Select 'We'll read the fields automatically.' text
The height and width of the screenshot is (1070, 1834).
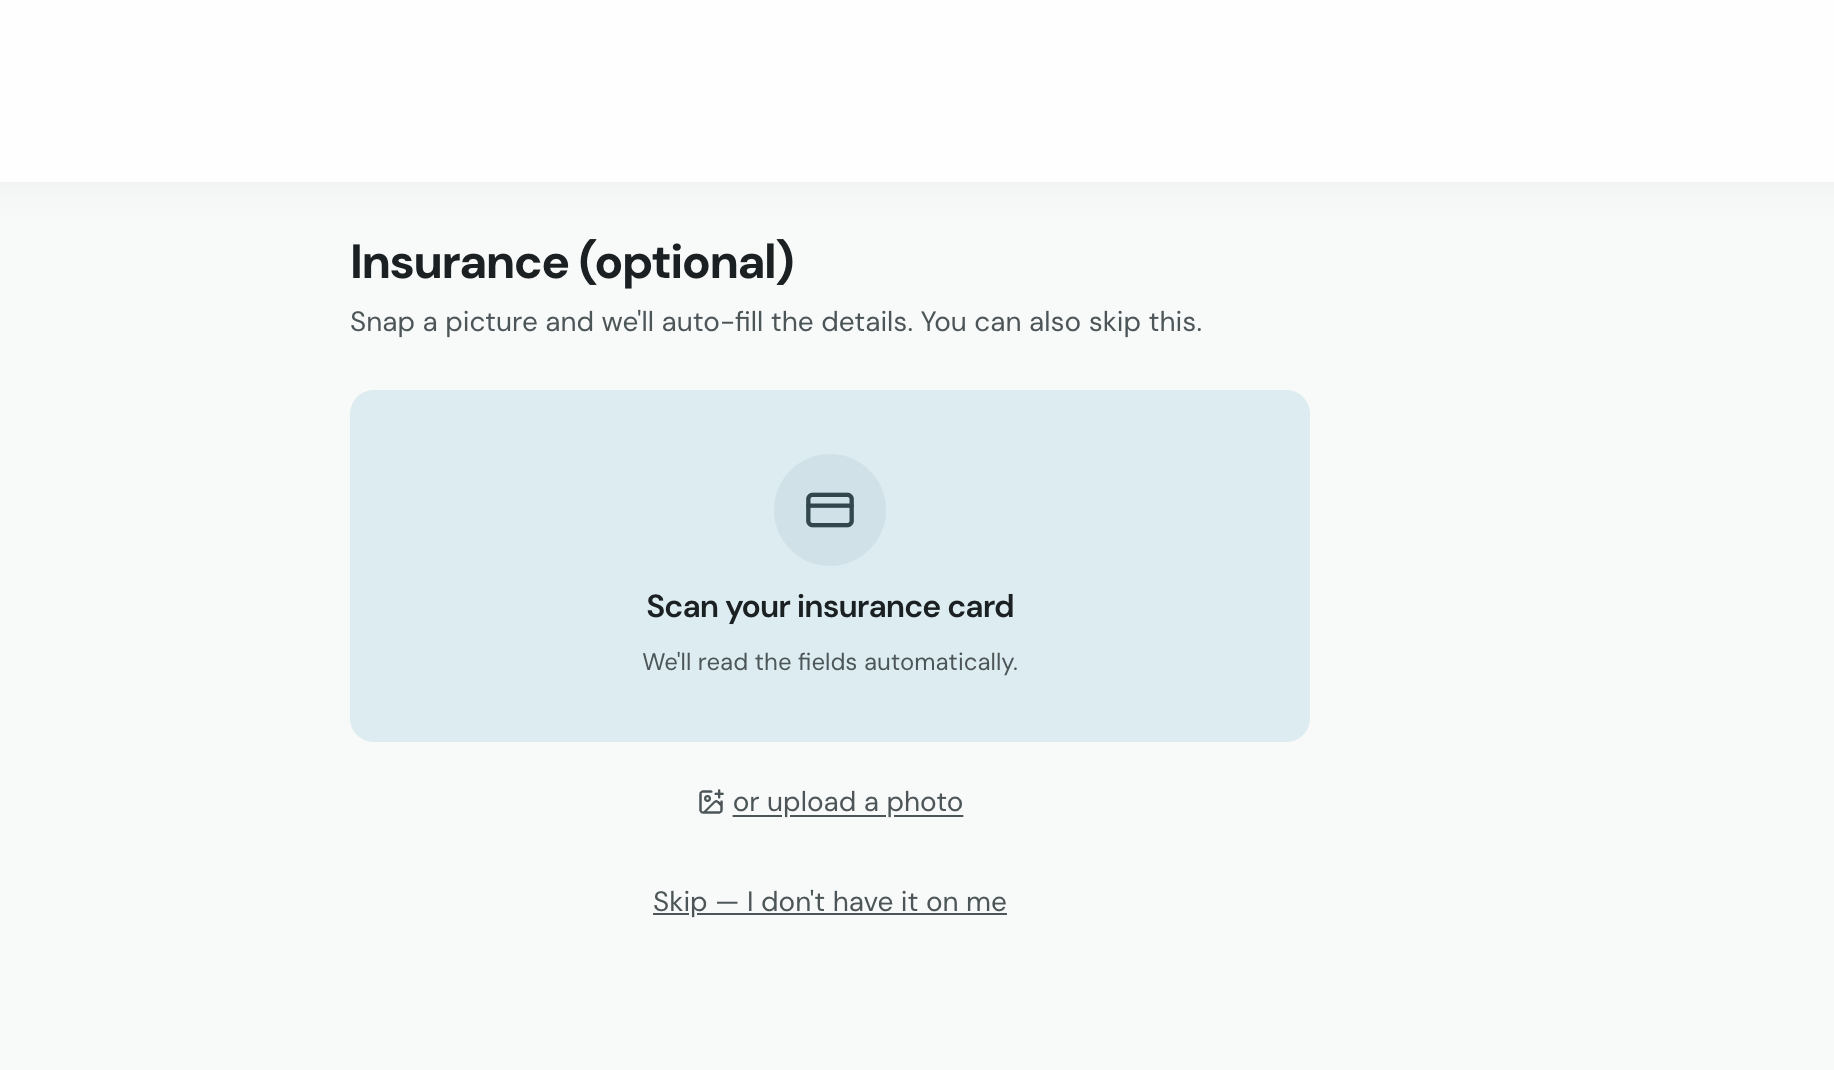coord(830,662)
